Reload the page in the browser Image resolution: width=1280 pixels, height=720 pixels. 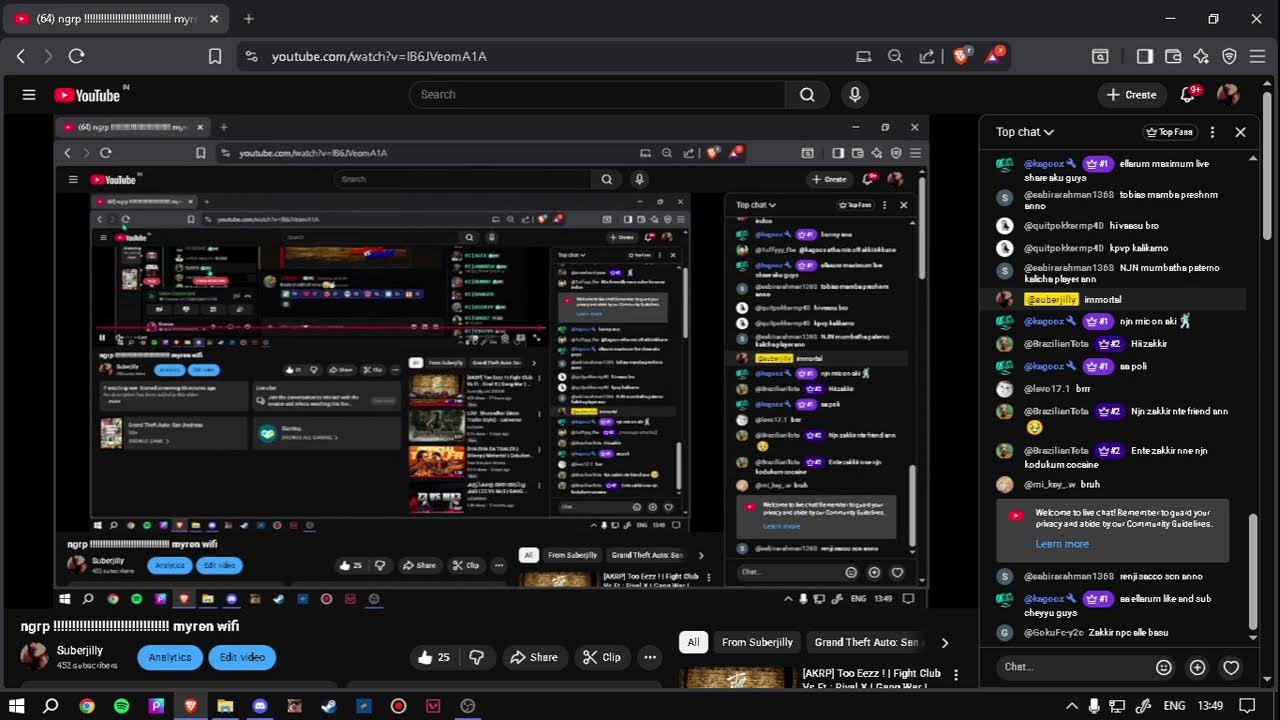click(x=76, y=57)
